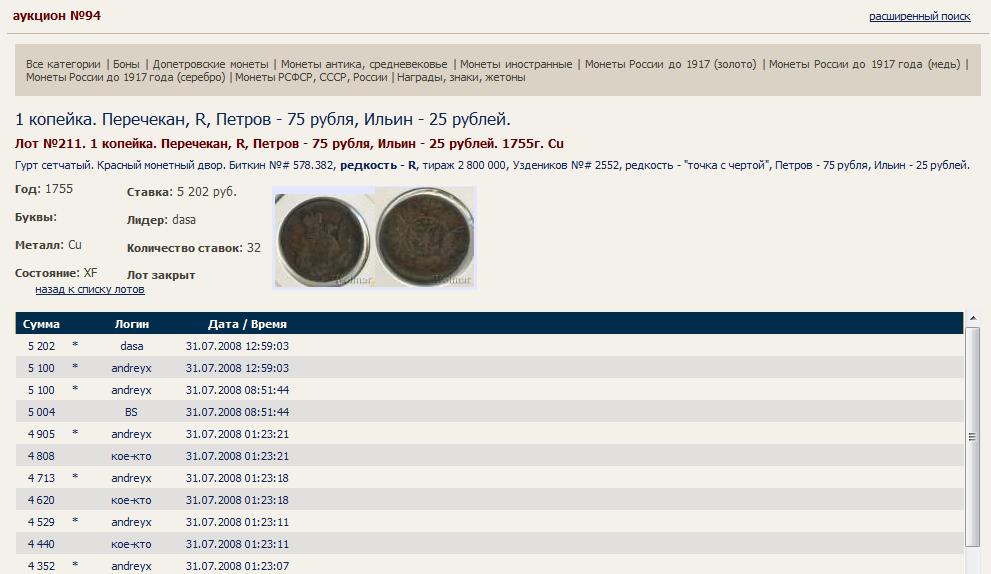Click the scroll up arrow of bid list
The width and height of the screenshot is (991, 574).
972,320
